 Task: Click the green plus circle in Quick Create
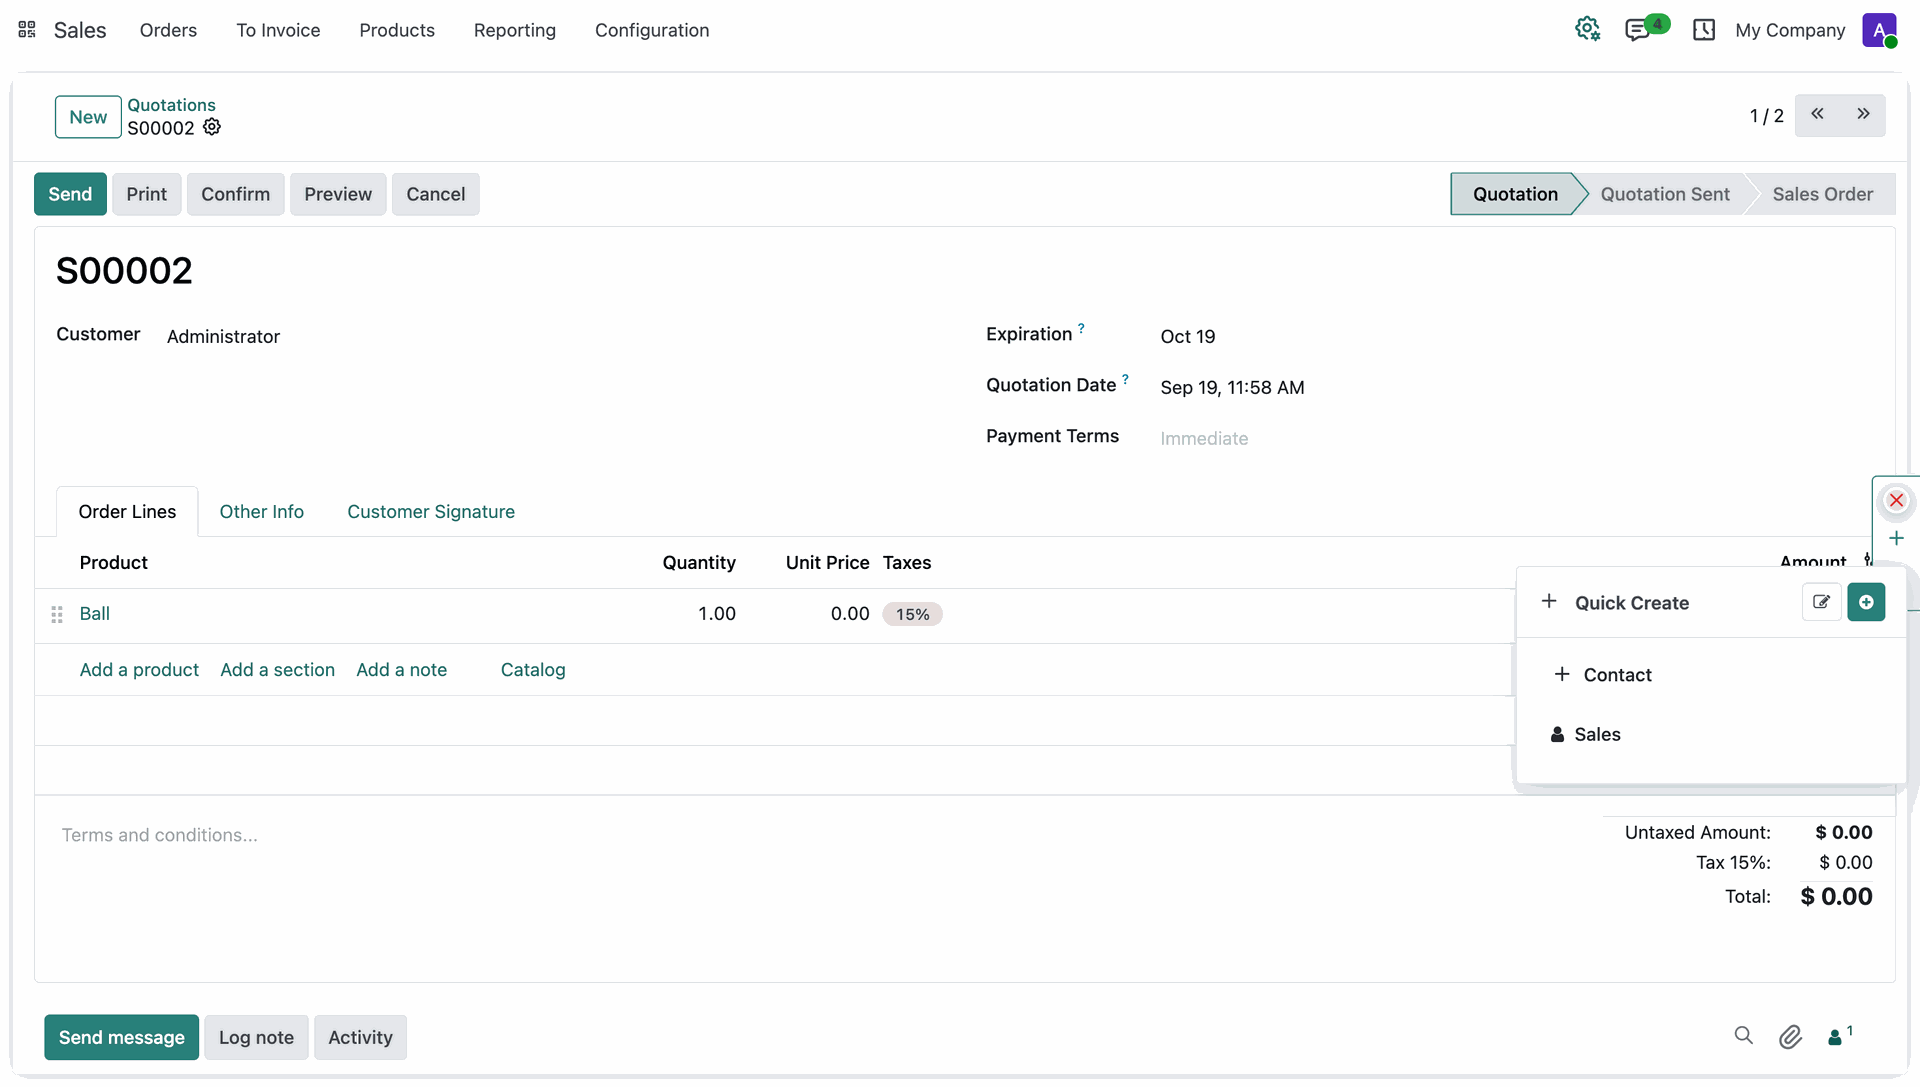(1866, 602)
